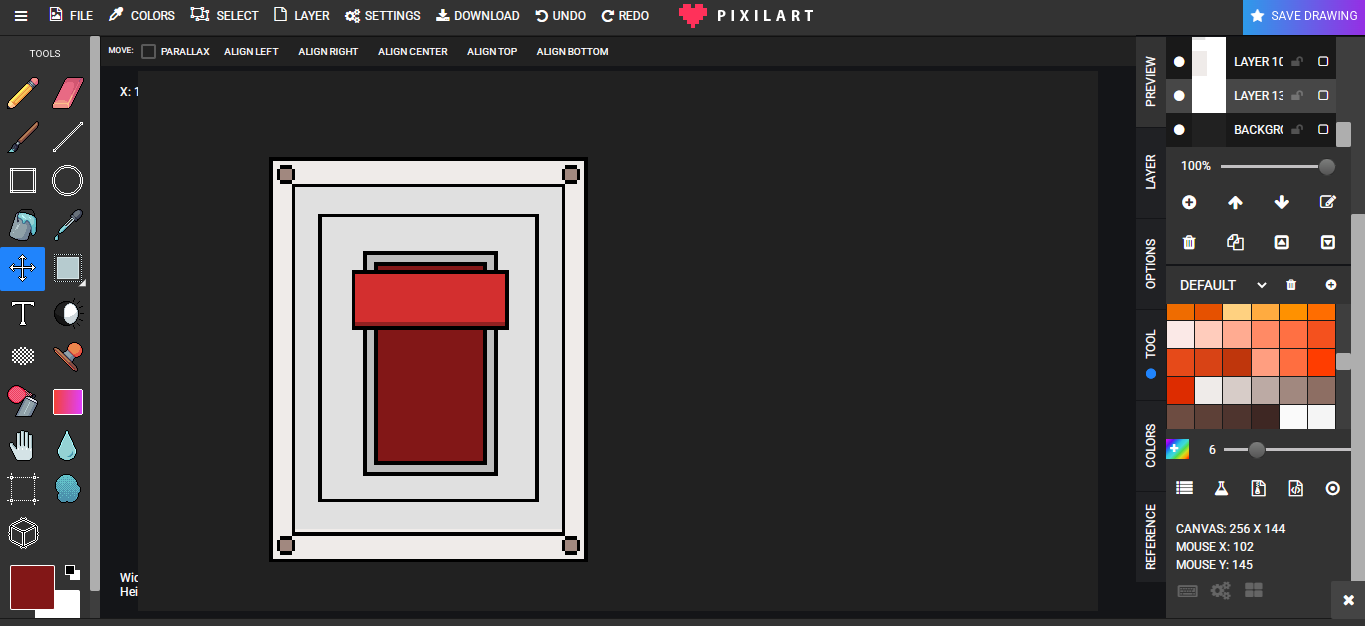Toggle visibility of Background layer
The width and height of the screenshot is (1365, 626).
[x=1179, y=129]
